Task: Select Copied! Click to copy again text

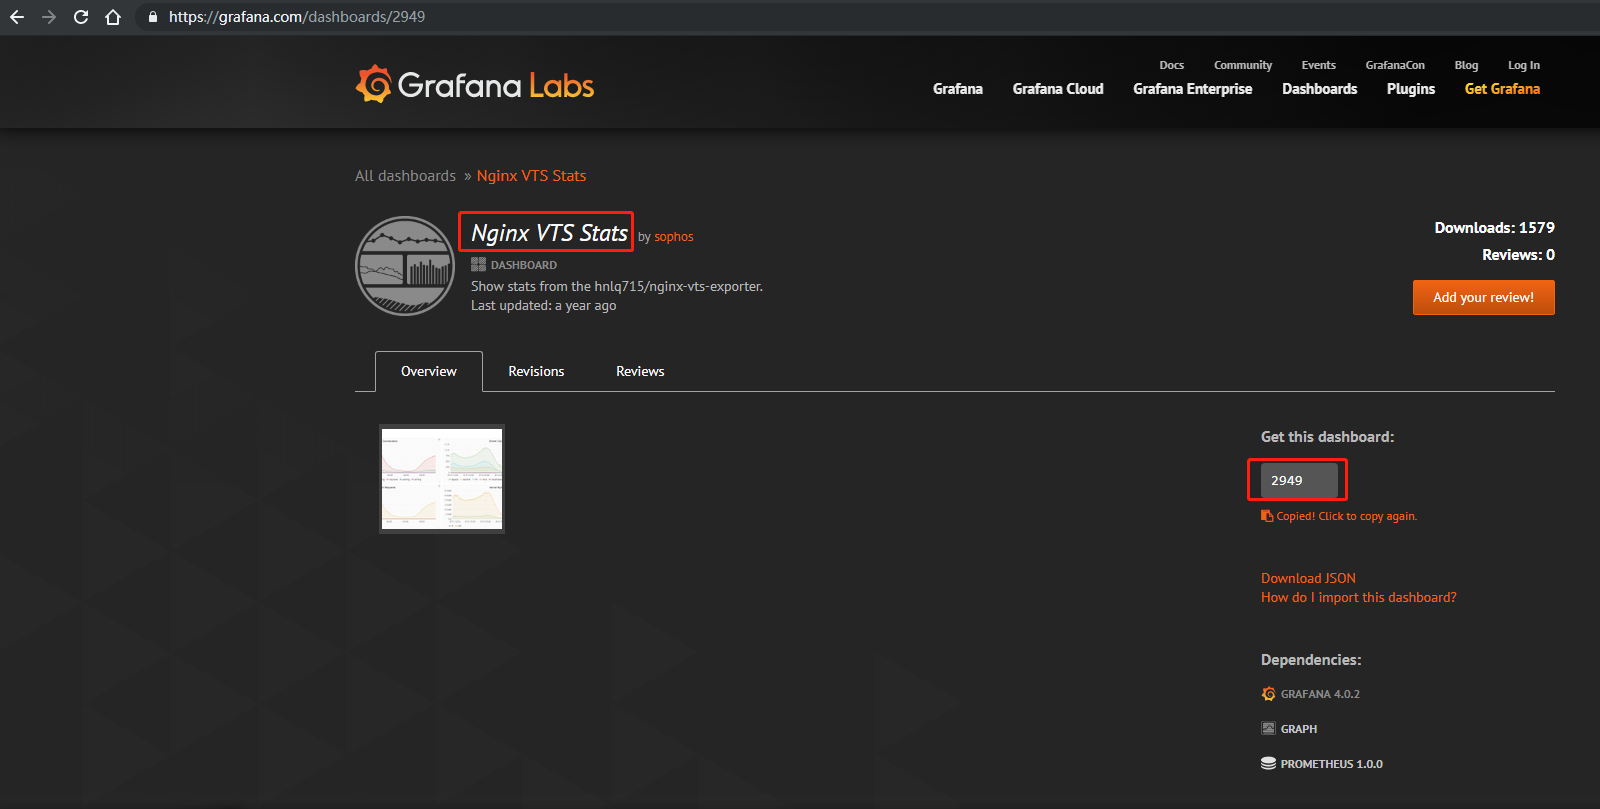Action: point(1346,516)
